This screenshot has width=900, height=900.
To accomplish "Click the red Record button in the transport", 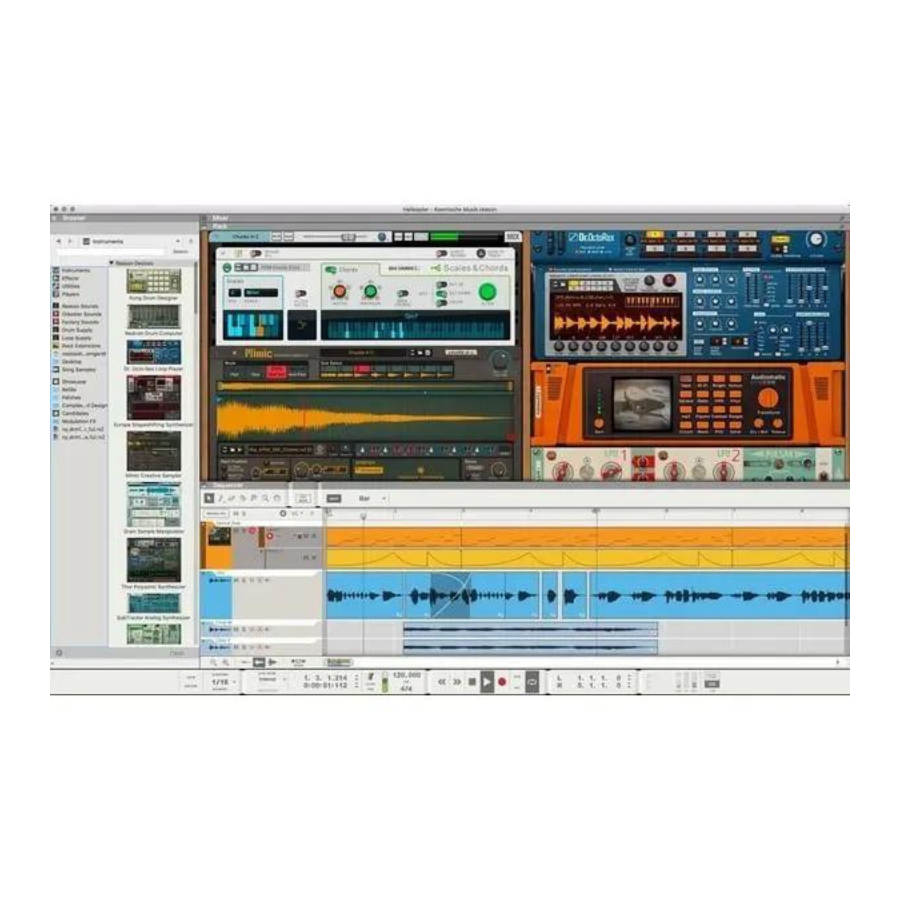I will 502,682.
